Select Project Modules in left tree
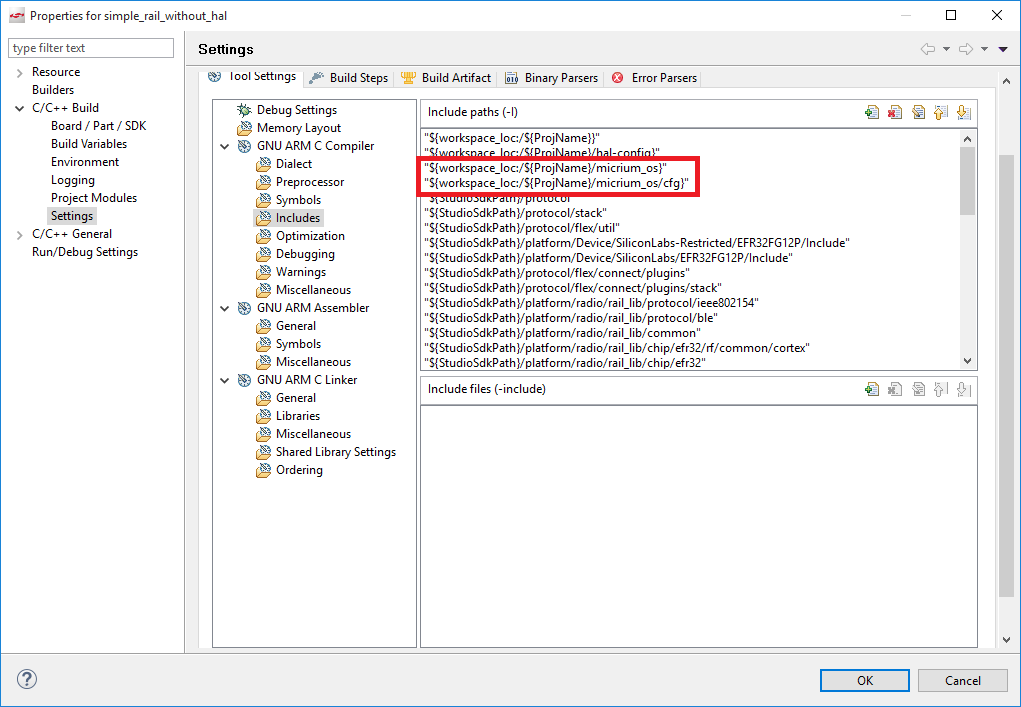 (94, 198)
